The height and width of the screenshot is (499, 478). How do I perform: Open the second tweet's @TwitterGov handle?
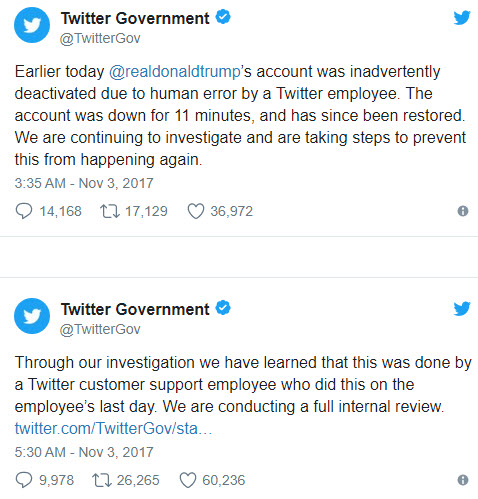coord(100,329)
